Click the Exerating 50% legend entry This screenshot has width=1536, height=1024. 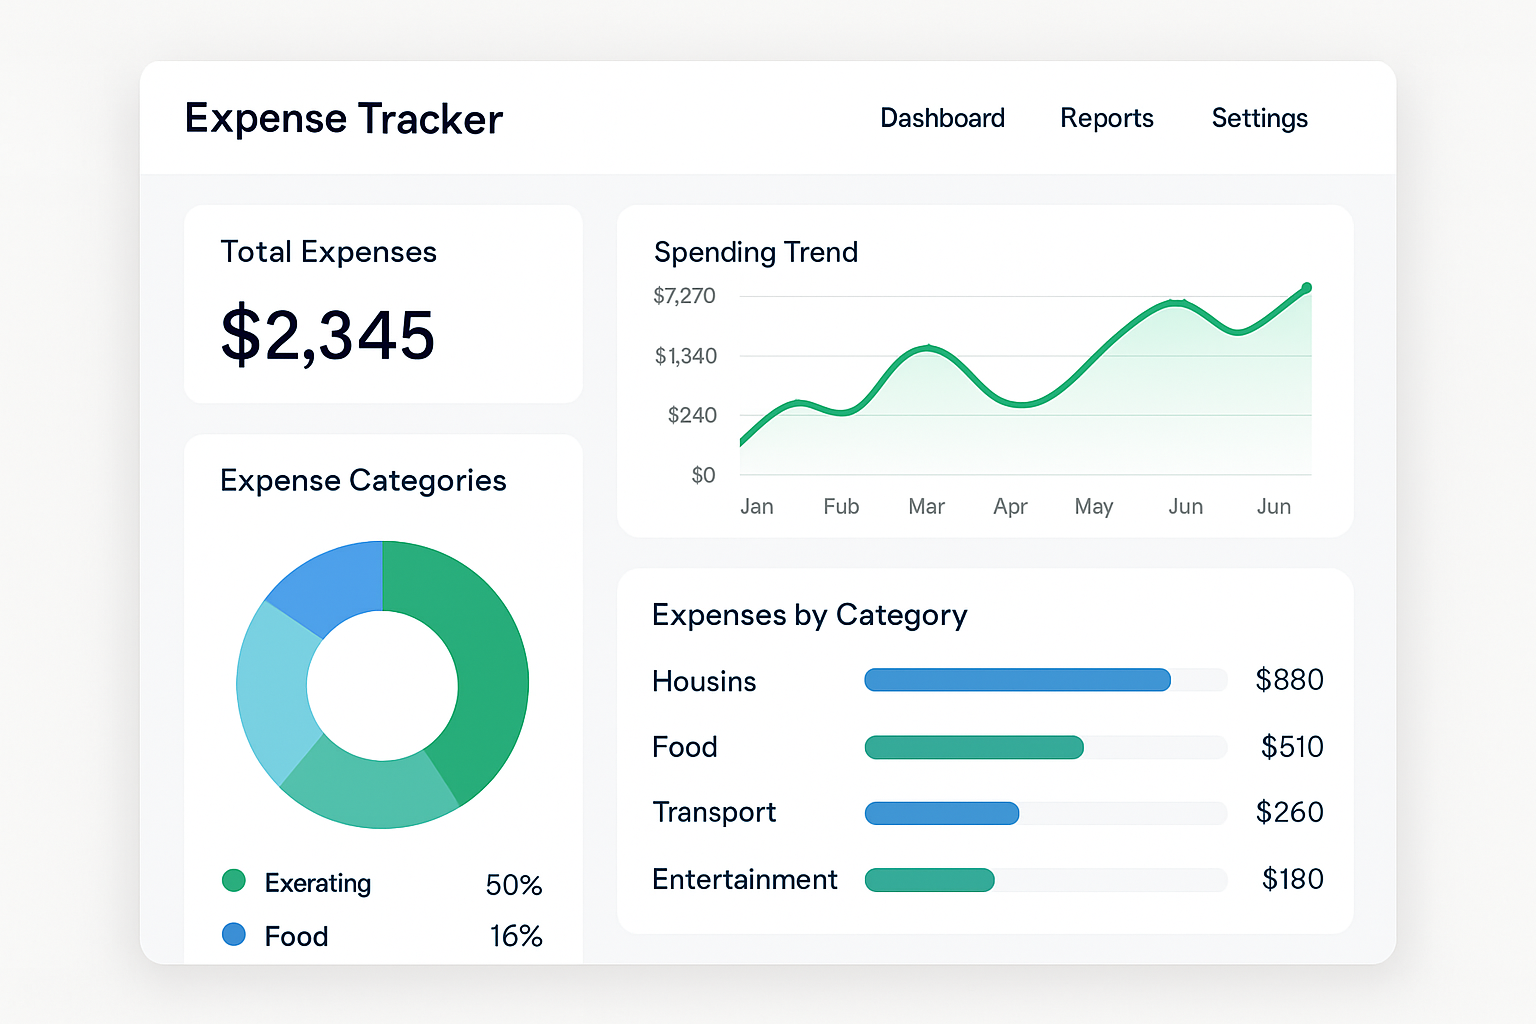click(380, 883)
